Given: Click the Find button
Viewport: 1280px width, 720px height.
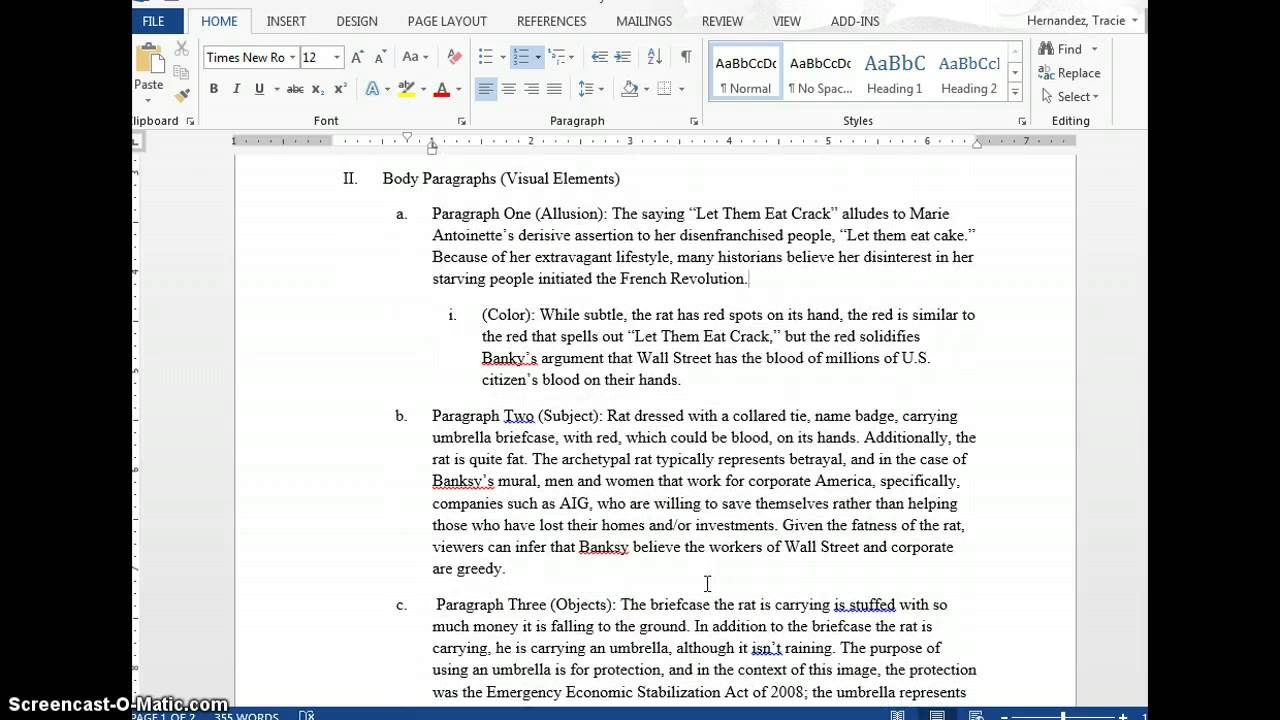Looking at the screenshot, I should click(1060, 49).
